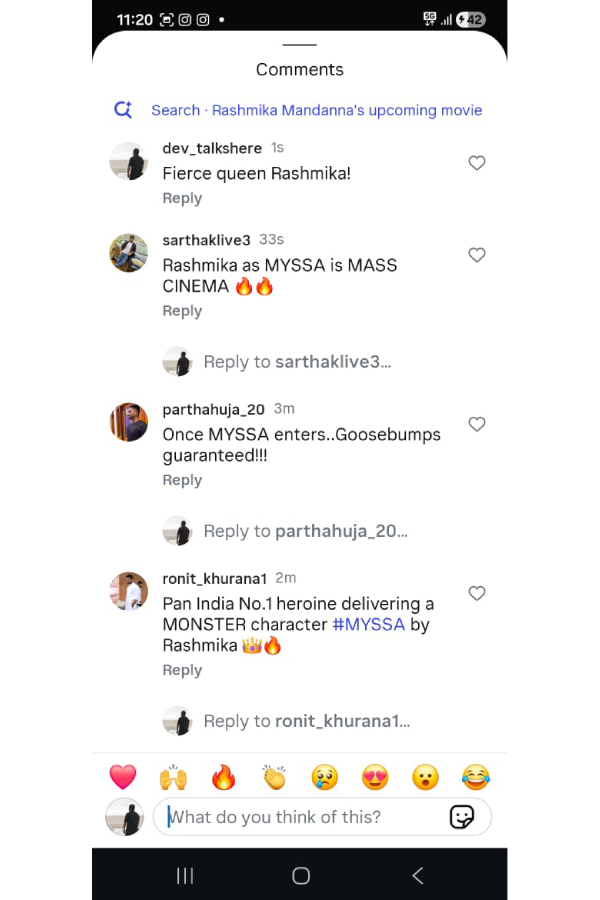Like sarthaklive3's comment
Viewport: 600px width, 900px height.
[477, 255]
